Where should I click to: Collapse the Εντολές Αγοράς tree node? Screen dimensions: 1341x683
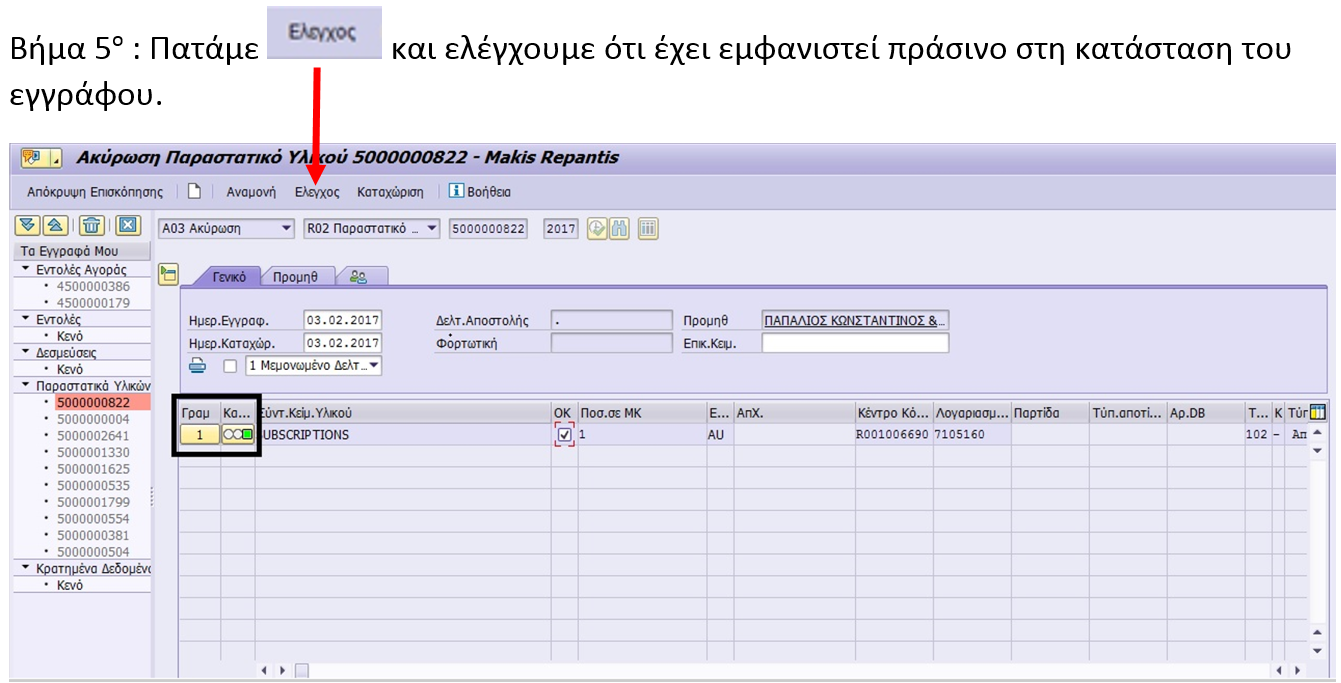click(x=26, y=270)
